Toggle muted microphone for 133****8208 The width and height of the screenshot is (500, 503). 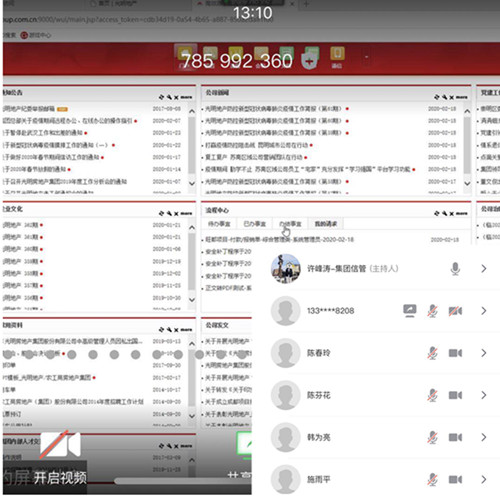pos(433,311)
